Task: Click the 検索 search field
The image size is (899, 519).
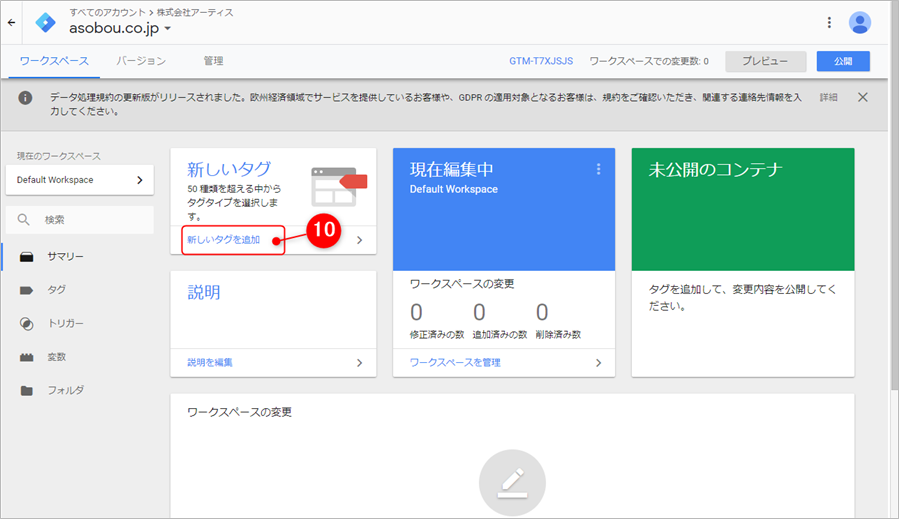Action: point(80,220)
